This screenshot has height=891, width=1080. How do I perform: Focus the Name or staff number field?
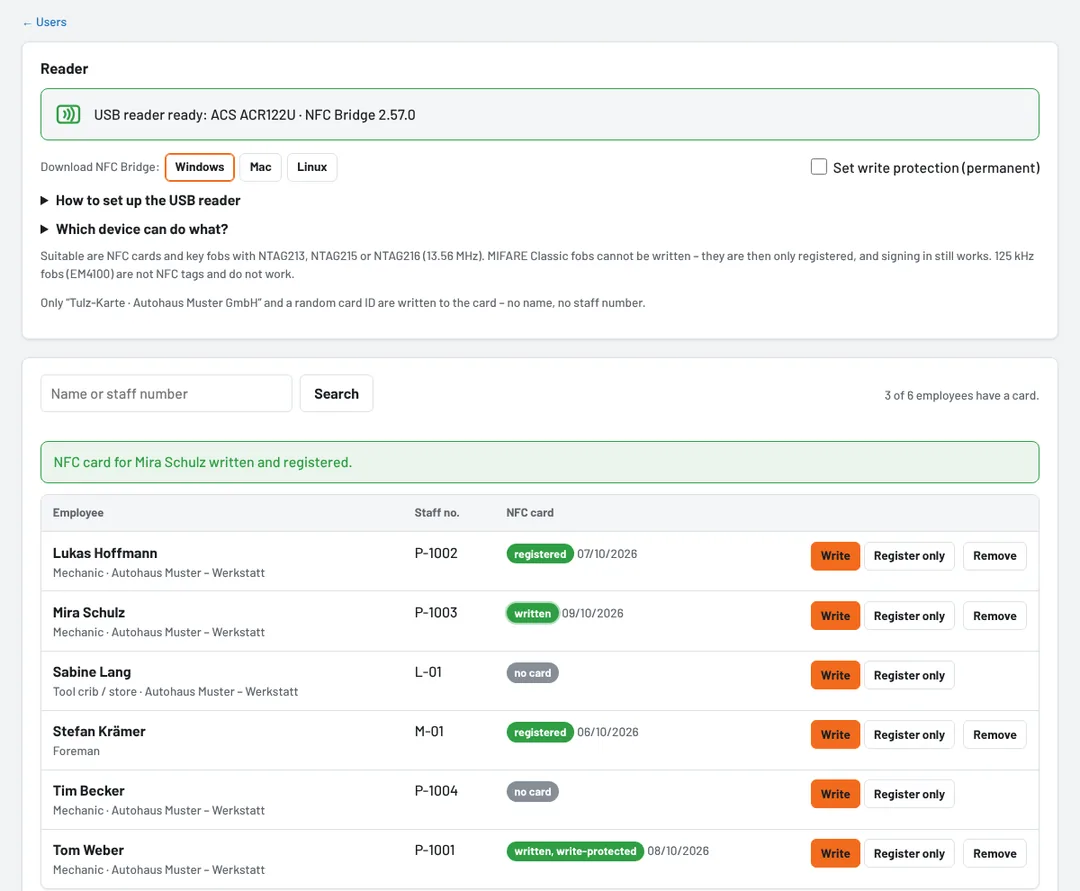coord(166,394)
